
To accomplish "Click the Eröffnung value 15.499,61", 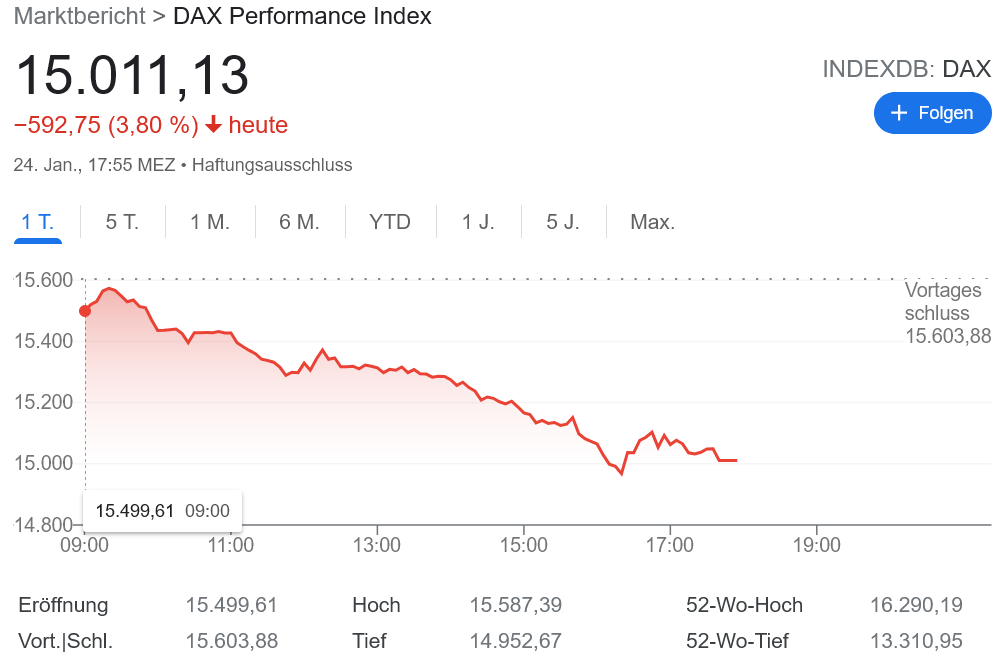I will tap(231, 605).
